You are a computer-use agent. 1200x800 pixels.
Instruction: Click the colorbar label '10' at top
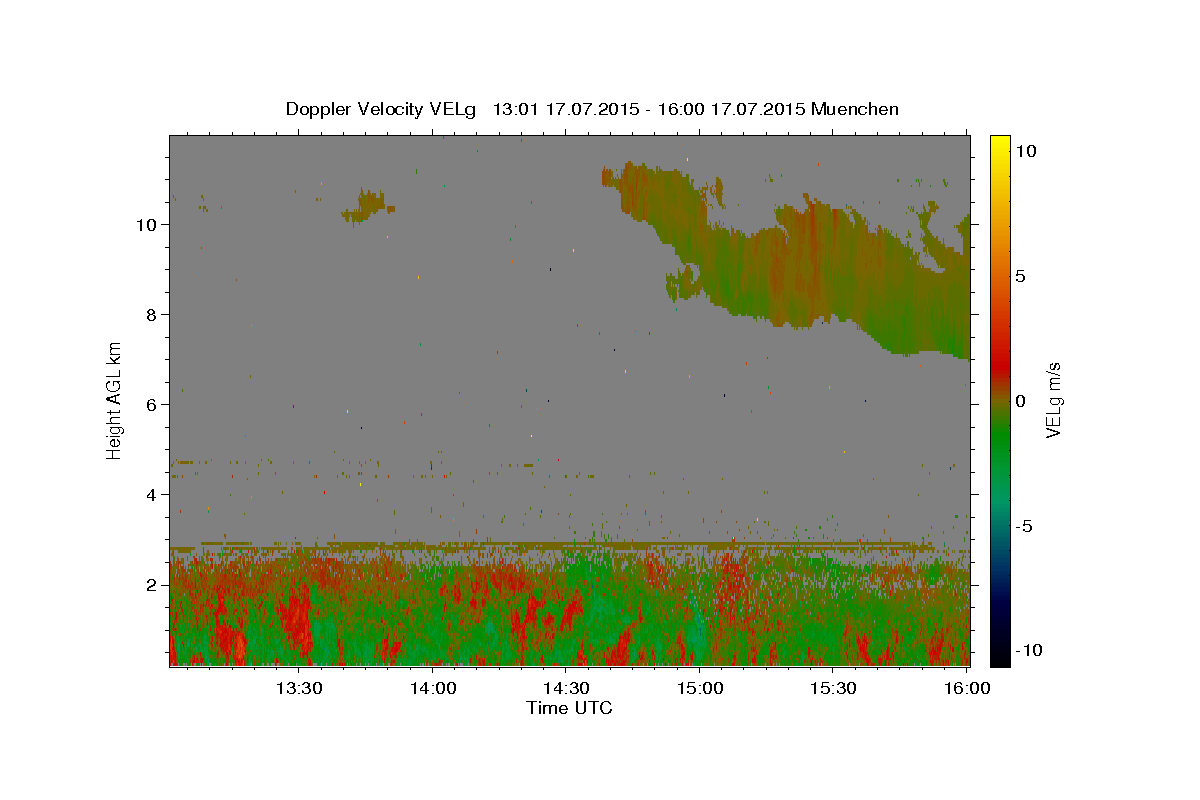1025,151
